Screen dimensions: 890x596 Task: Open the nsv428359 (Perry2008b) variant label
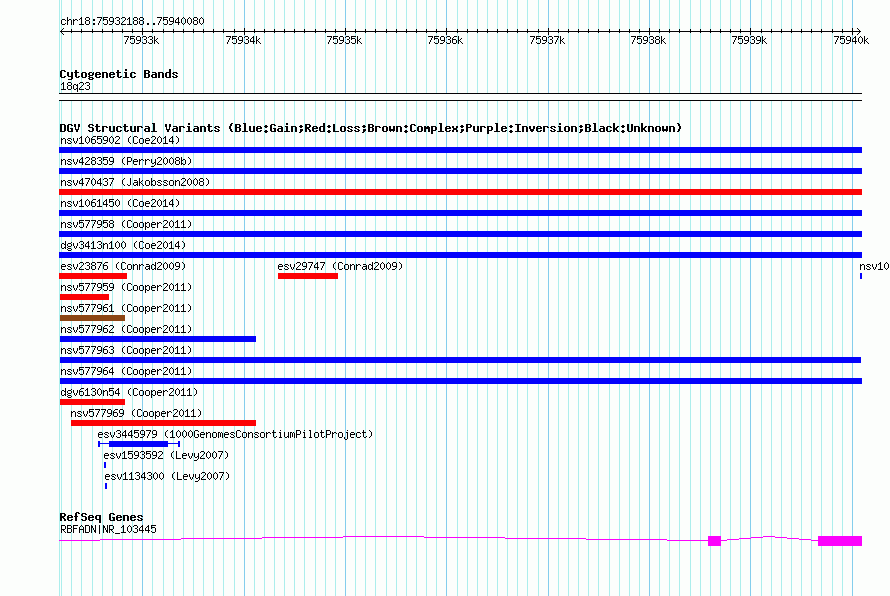(x=126, y=161)
